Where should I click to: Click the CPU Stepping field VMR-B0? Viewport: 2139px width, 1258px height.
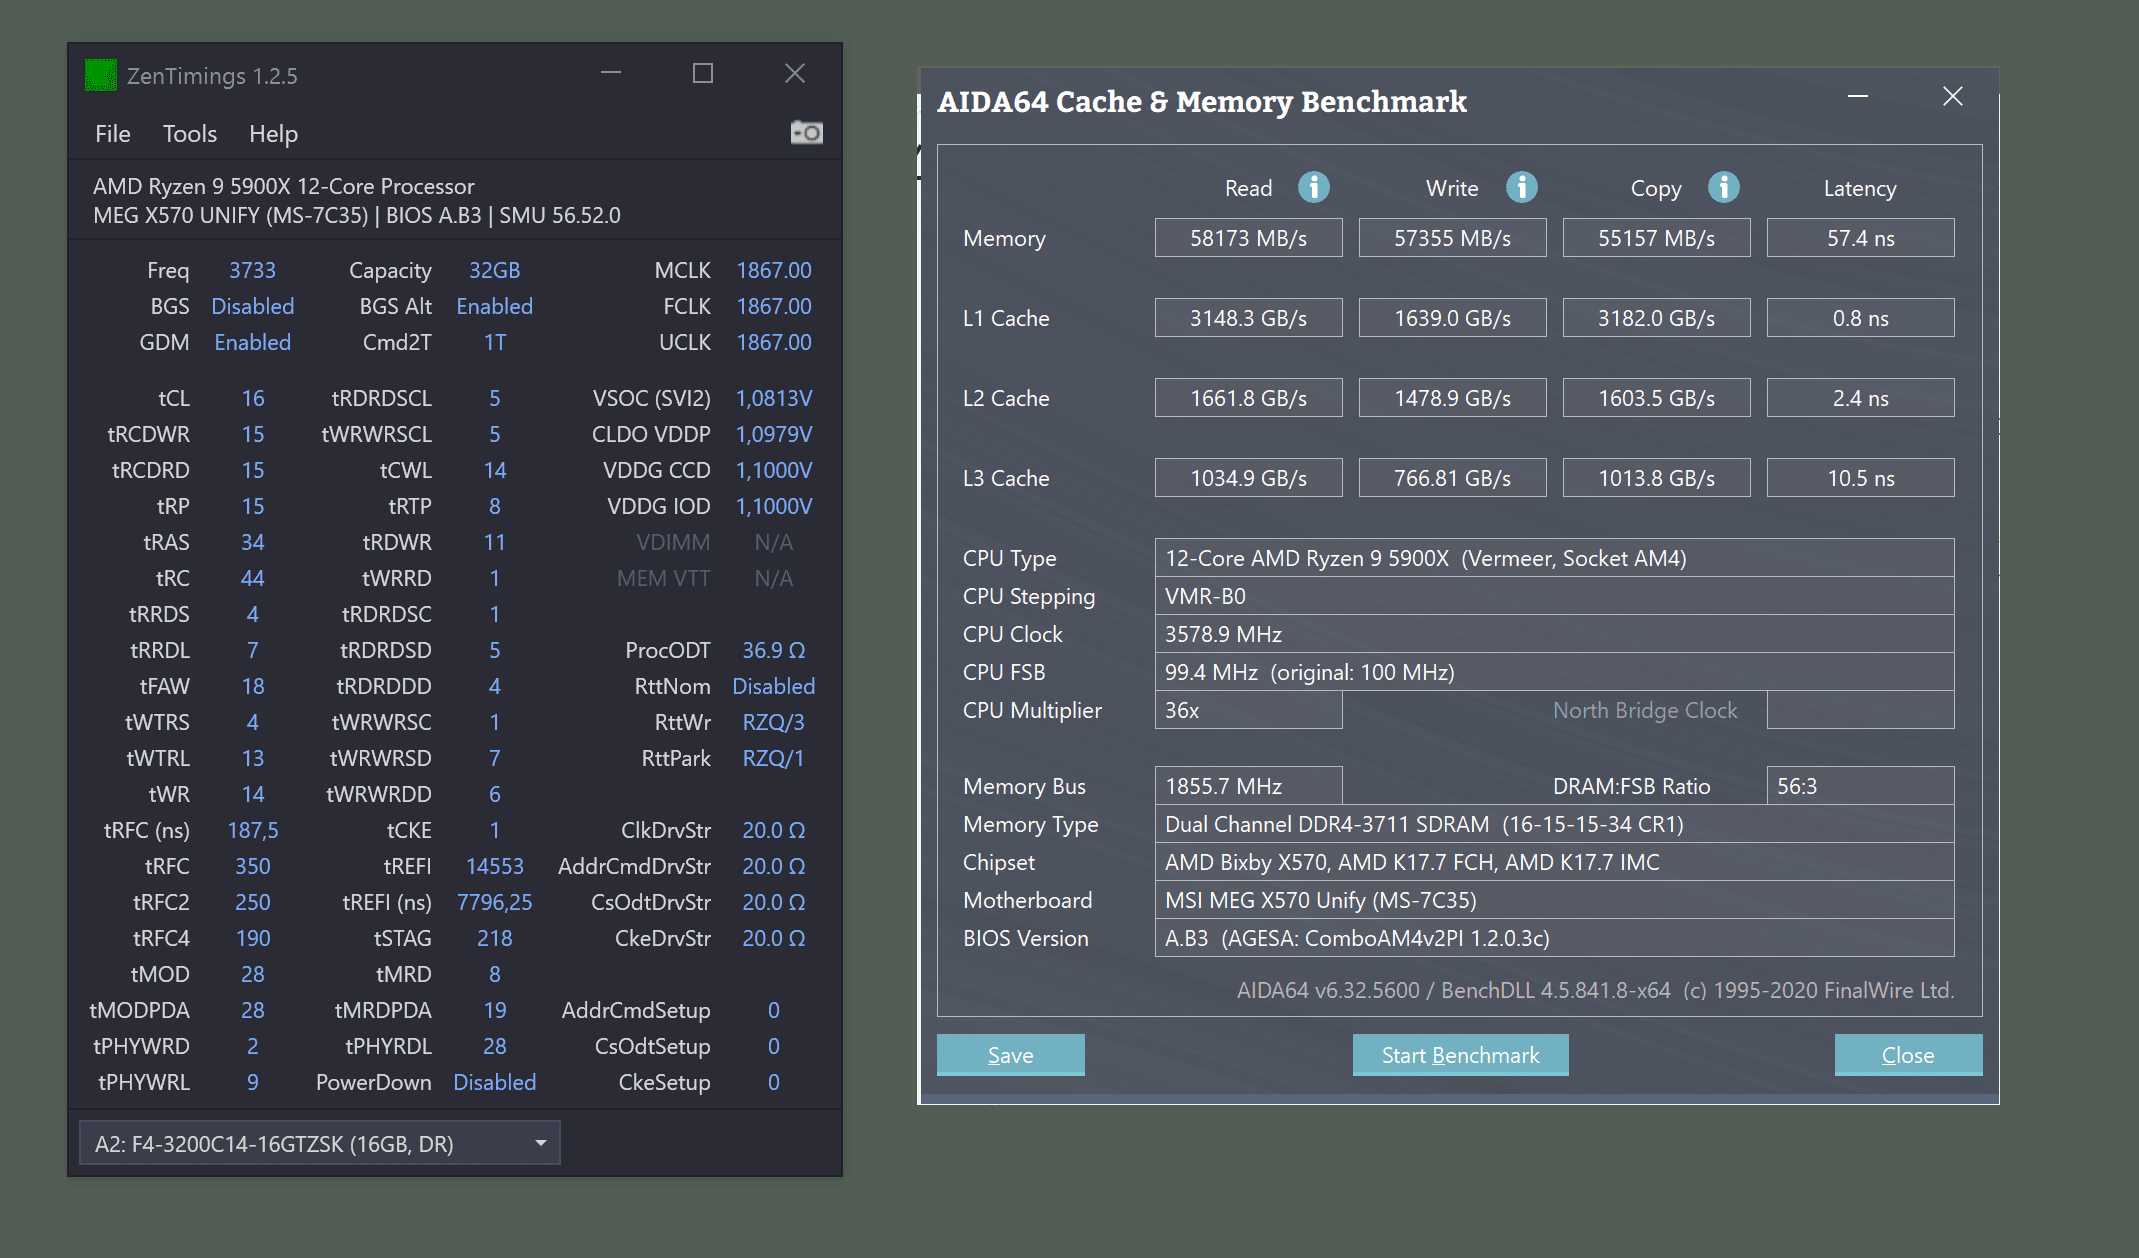pos(1554,596)
